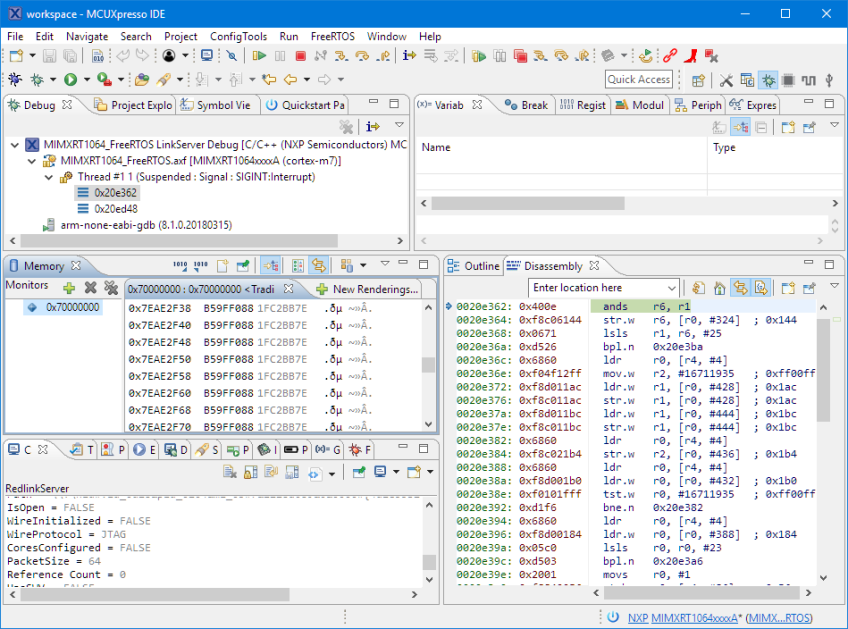Toggle Instruction Stepping Mode in main toolbar
This screenshot has height=629, width=848.
(409, 55)
